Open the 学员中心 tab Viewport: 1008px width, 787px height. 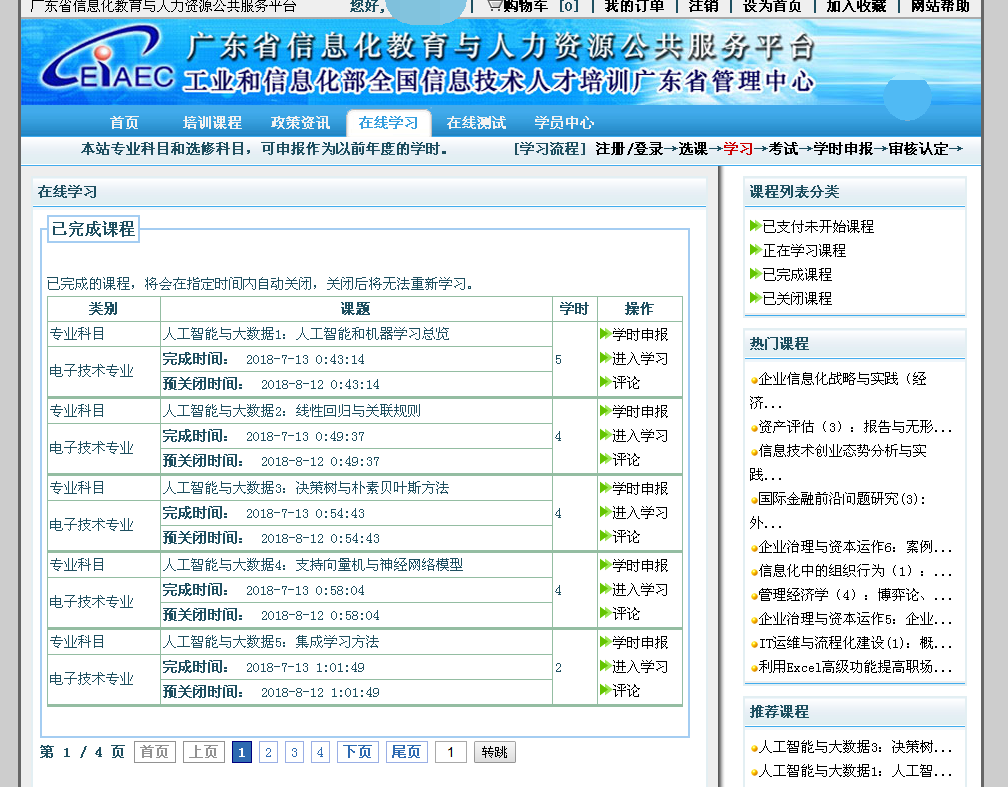tap(564, 123)
